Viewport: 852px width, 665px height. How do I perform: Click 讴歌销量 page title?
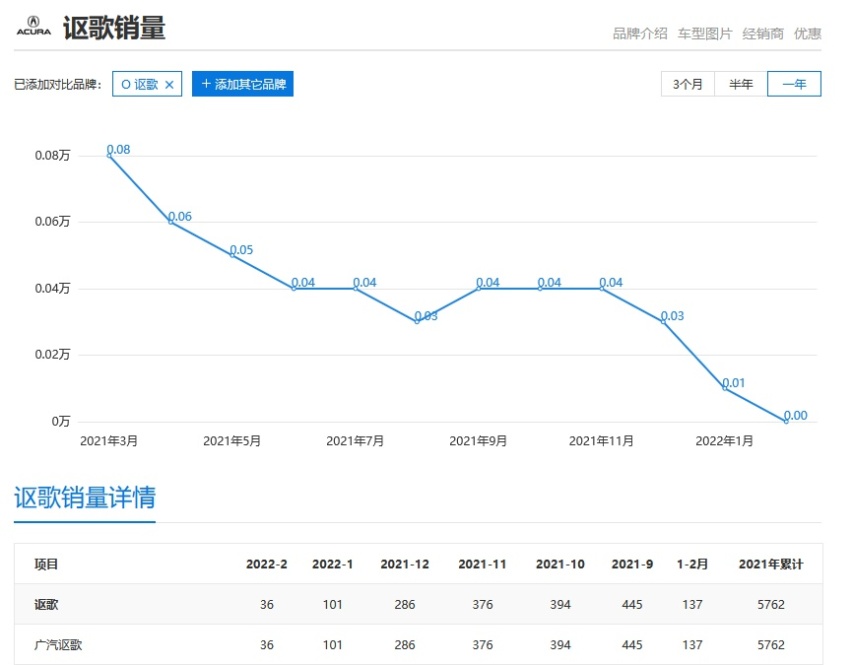tap(114, 28)
